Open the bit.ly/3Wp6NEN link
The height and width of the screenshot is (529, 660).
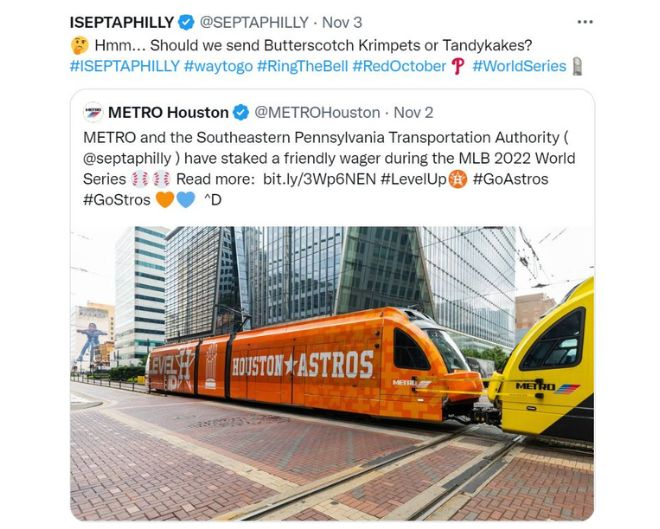click(x=319, y=179)
